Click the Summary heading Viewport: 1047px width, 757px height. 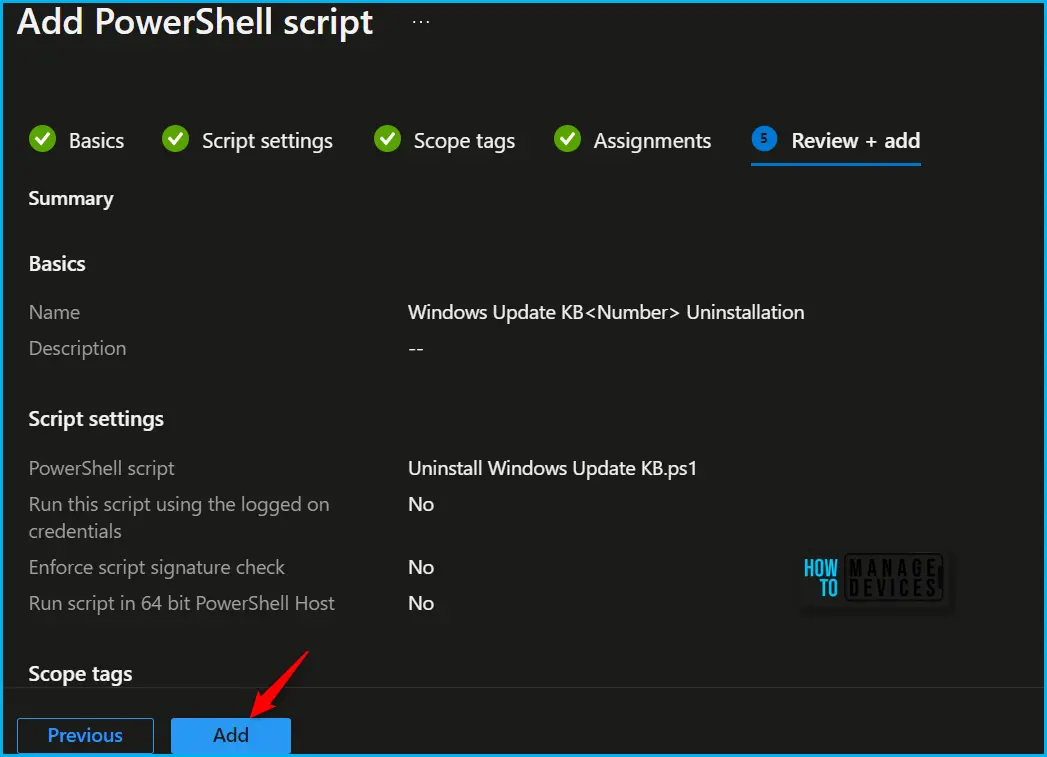71,199
